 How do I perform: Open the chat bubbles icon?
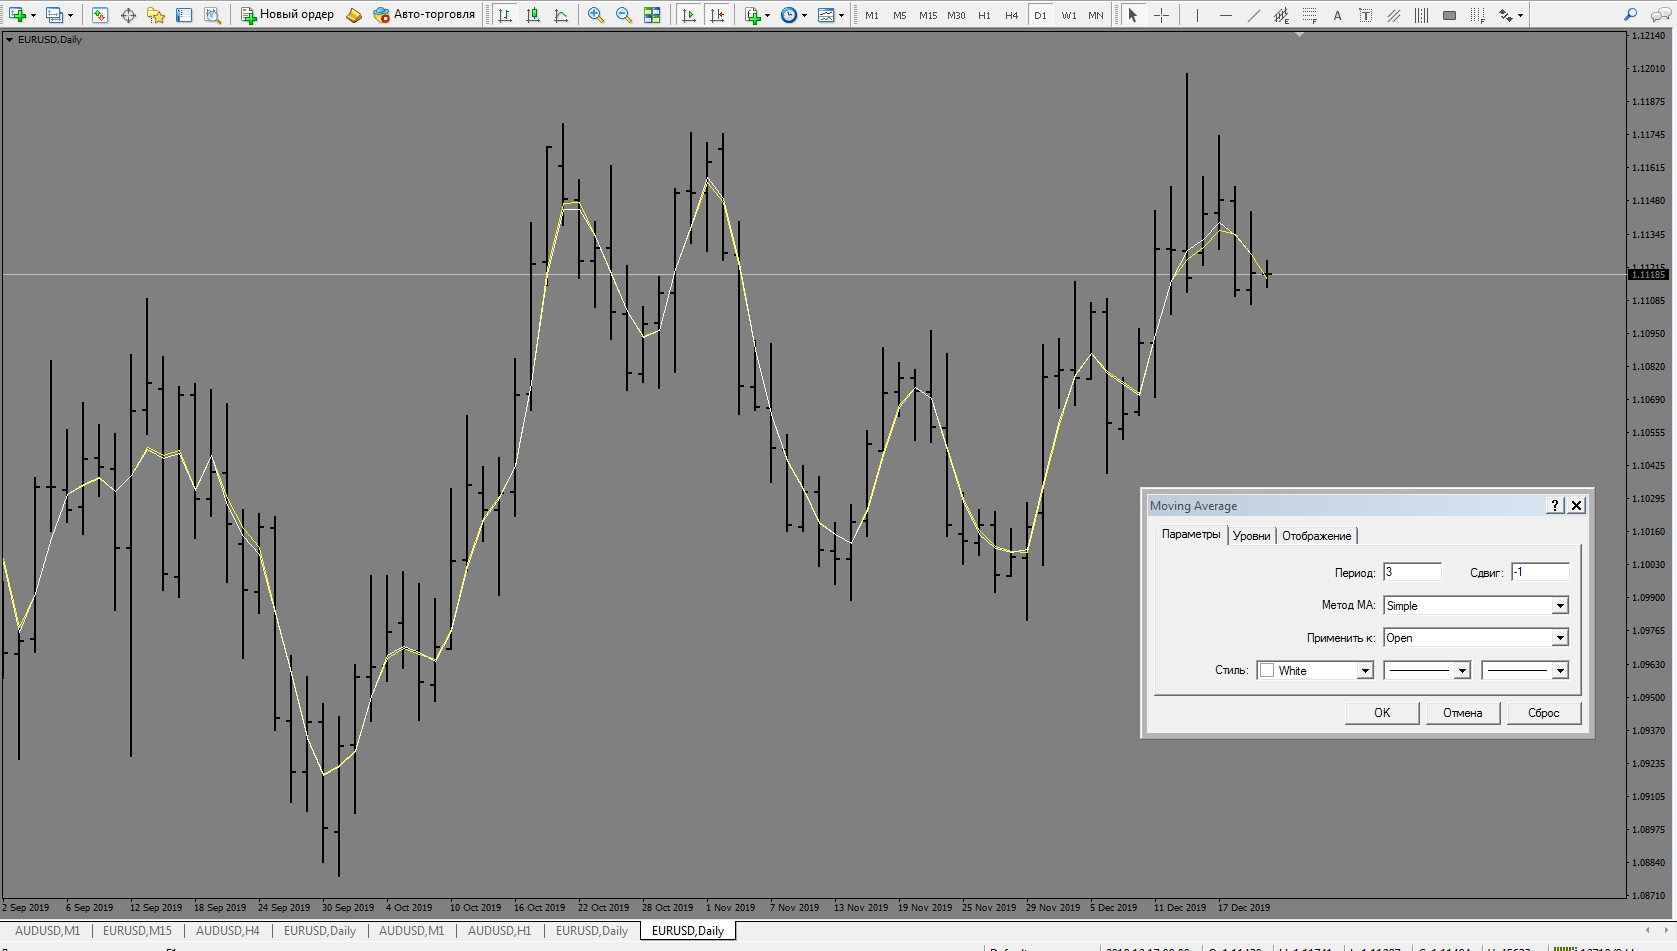coord(1659,15)
